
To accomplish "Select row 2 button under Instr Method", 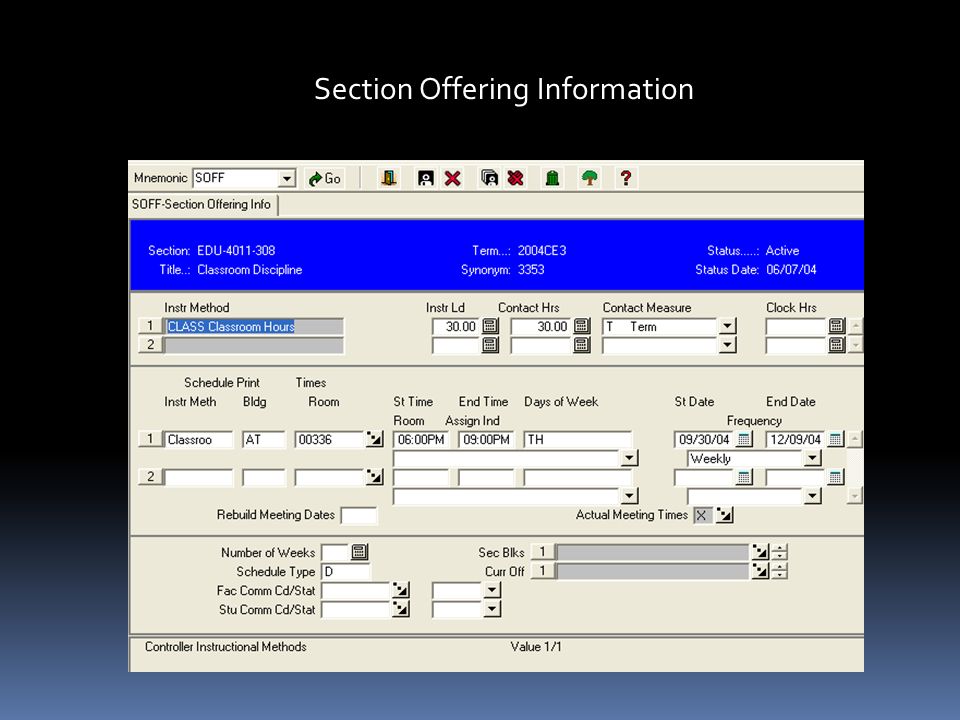I will pyautogui.click(x=150, y=345).
